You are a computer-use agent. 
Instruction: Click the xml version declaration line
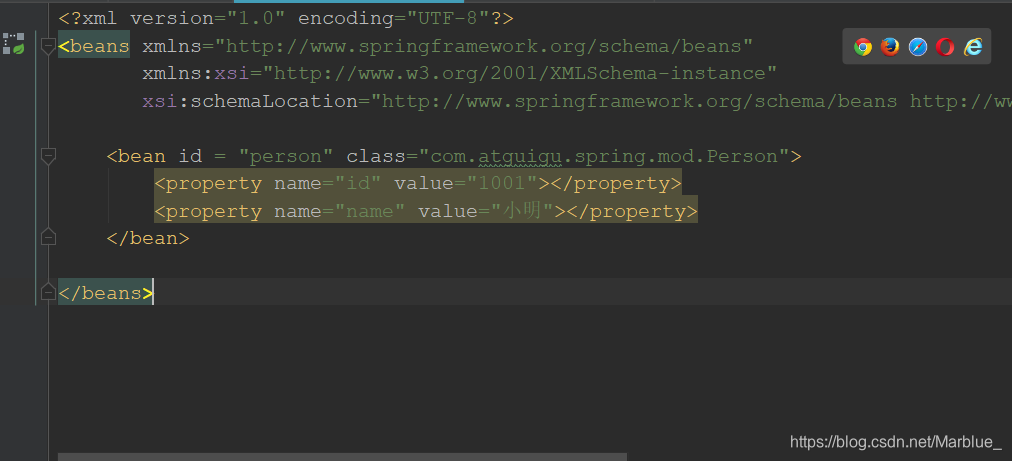286,19
